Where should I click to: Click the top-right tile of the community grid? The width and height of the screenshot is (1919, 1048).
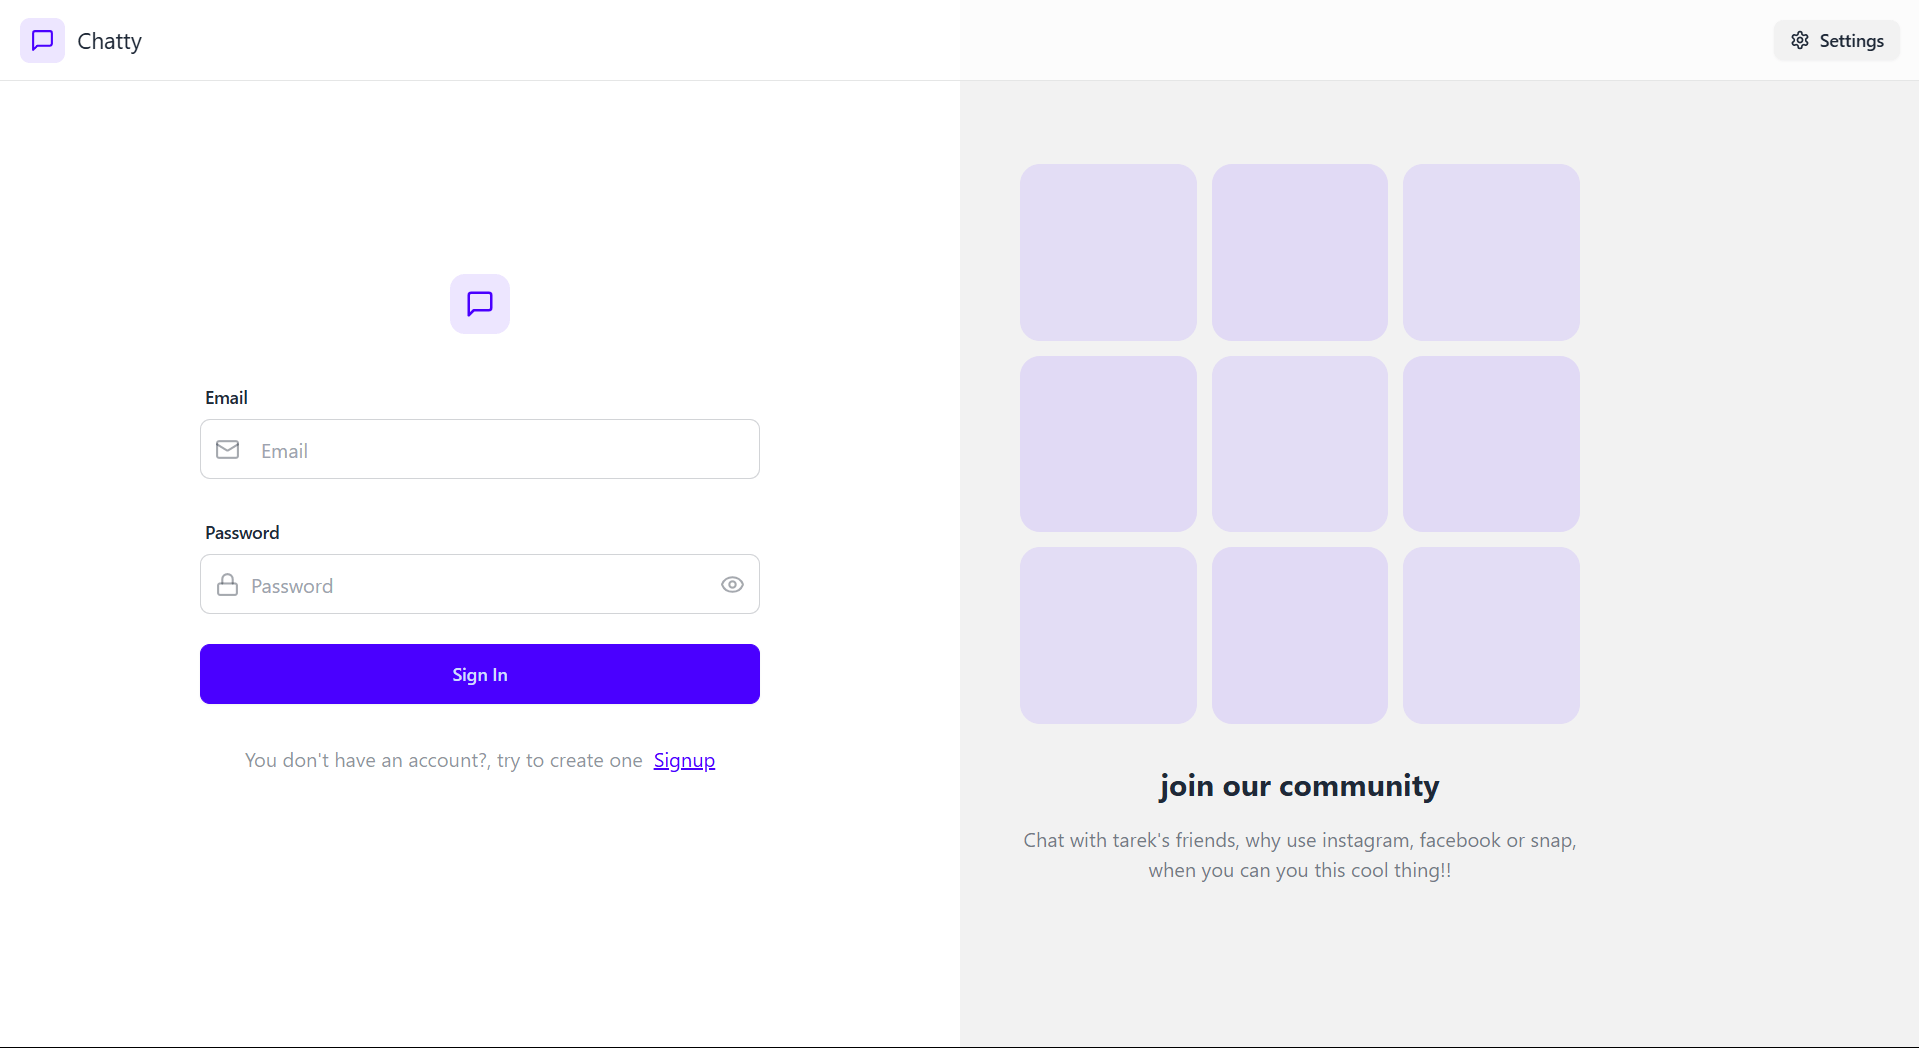[1490, 252]
